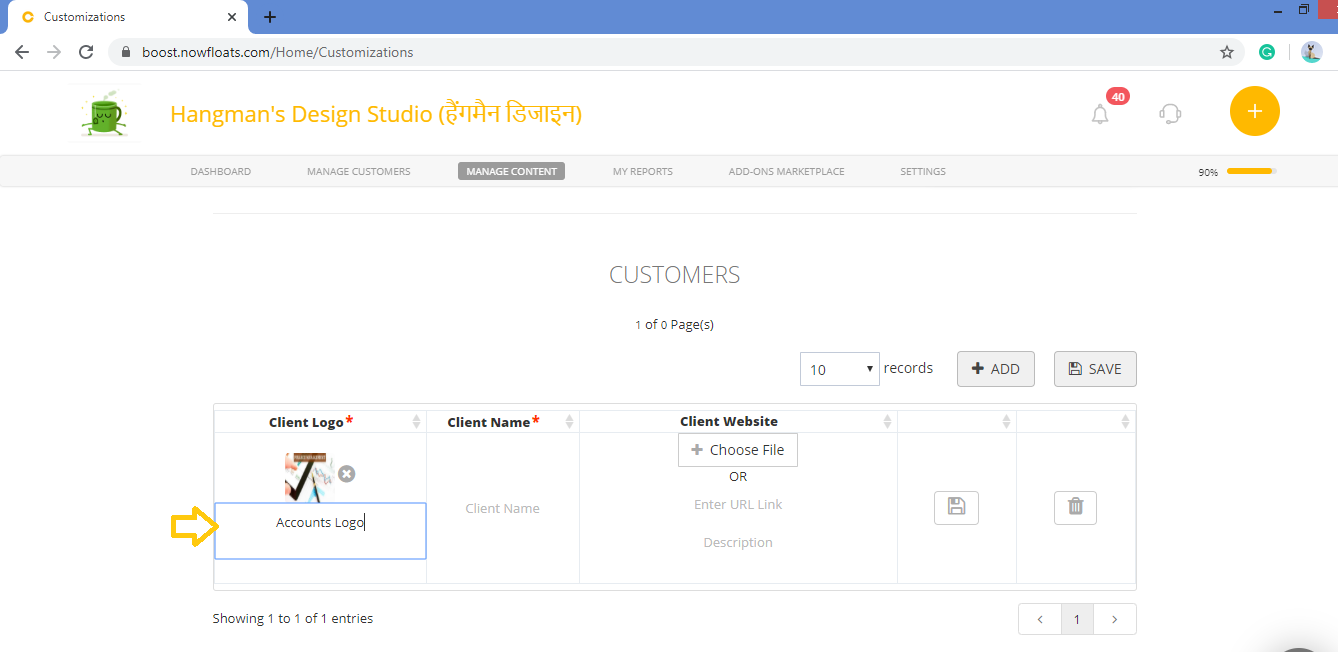This screenshot has width=1338, height=652.
Task: Click the notifications bell icon
Action: click(x=1100, y=114)
